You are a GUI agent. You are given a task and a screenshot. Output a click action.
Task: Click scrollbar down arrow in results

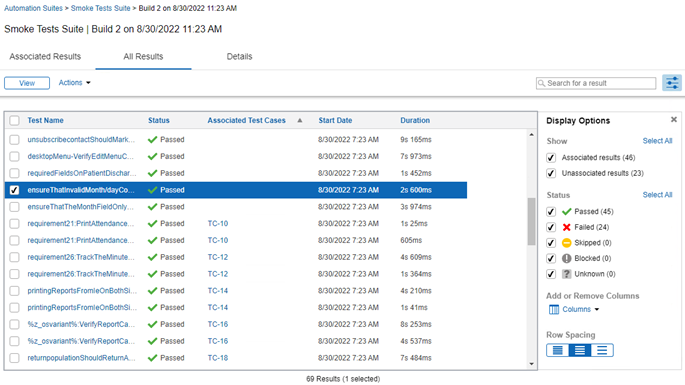(x=531, y=364)
